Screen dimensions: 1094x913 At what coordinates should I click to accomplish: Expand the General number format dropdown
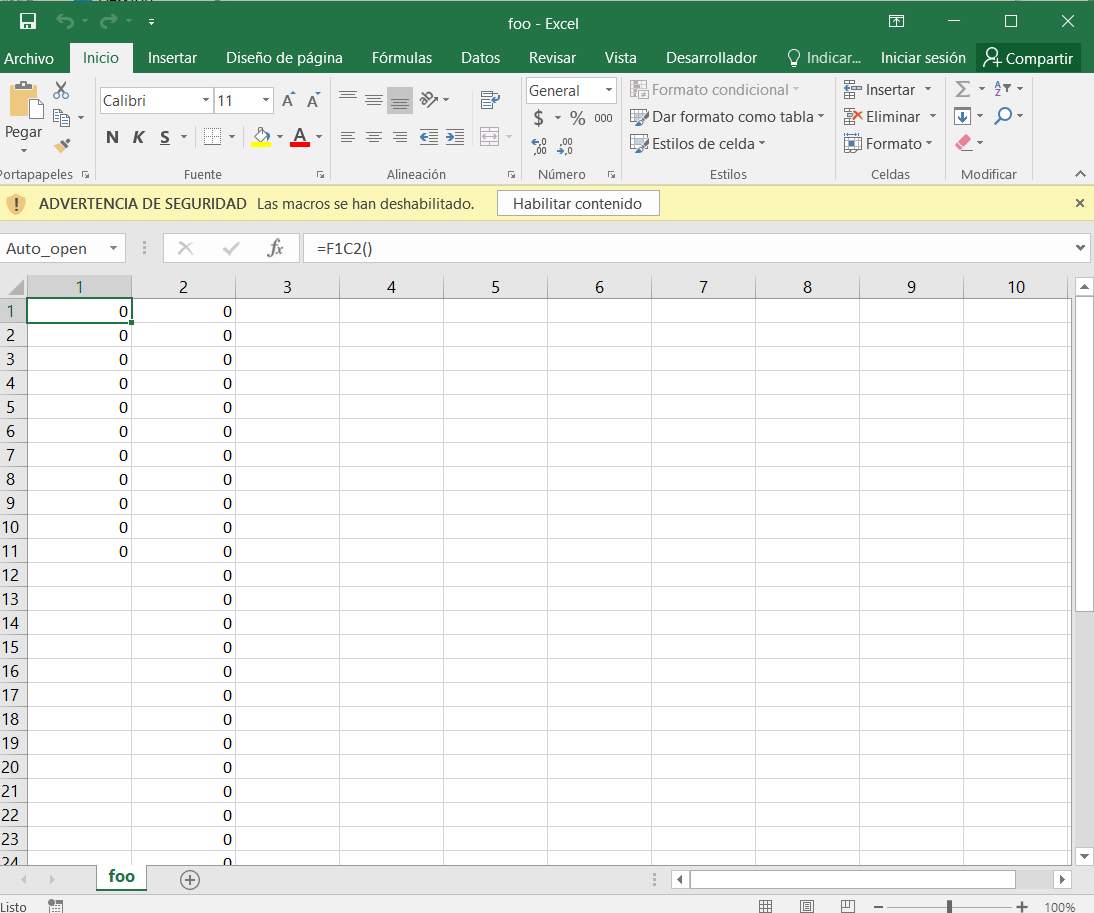pos(608,90)
